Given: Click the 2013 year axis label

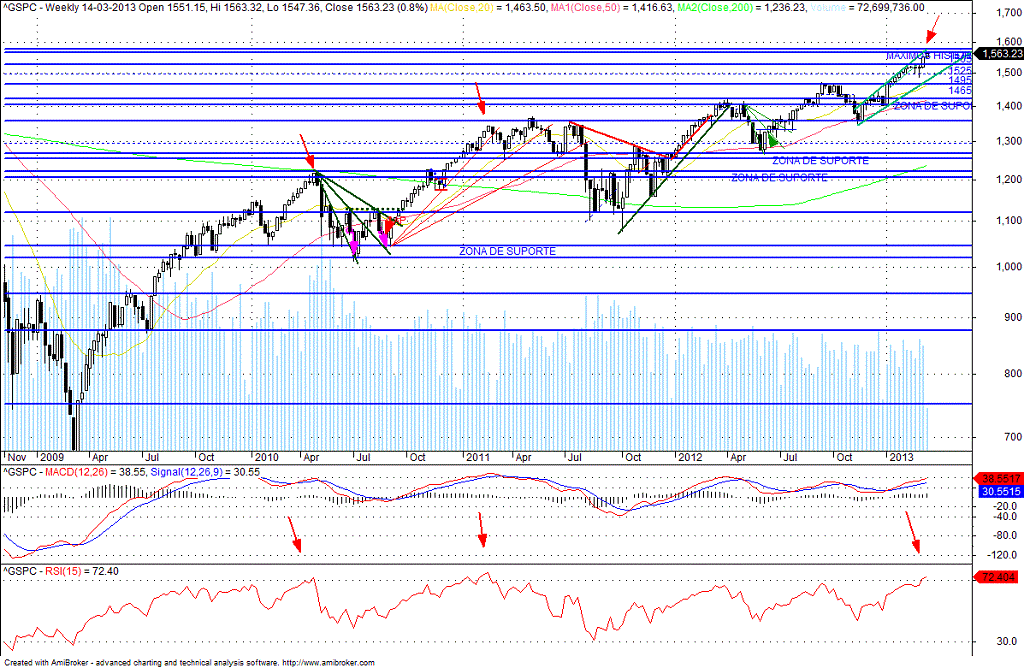Looking at the screenshot, I should [x=901, y=457].
